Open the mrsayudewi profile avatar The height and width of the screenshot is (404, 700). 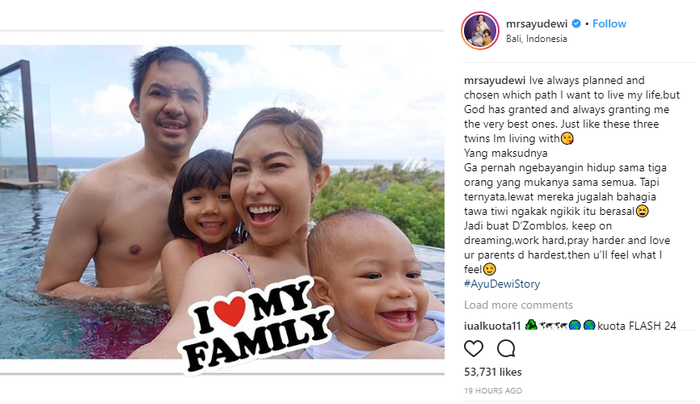(x=480, y=30)
